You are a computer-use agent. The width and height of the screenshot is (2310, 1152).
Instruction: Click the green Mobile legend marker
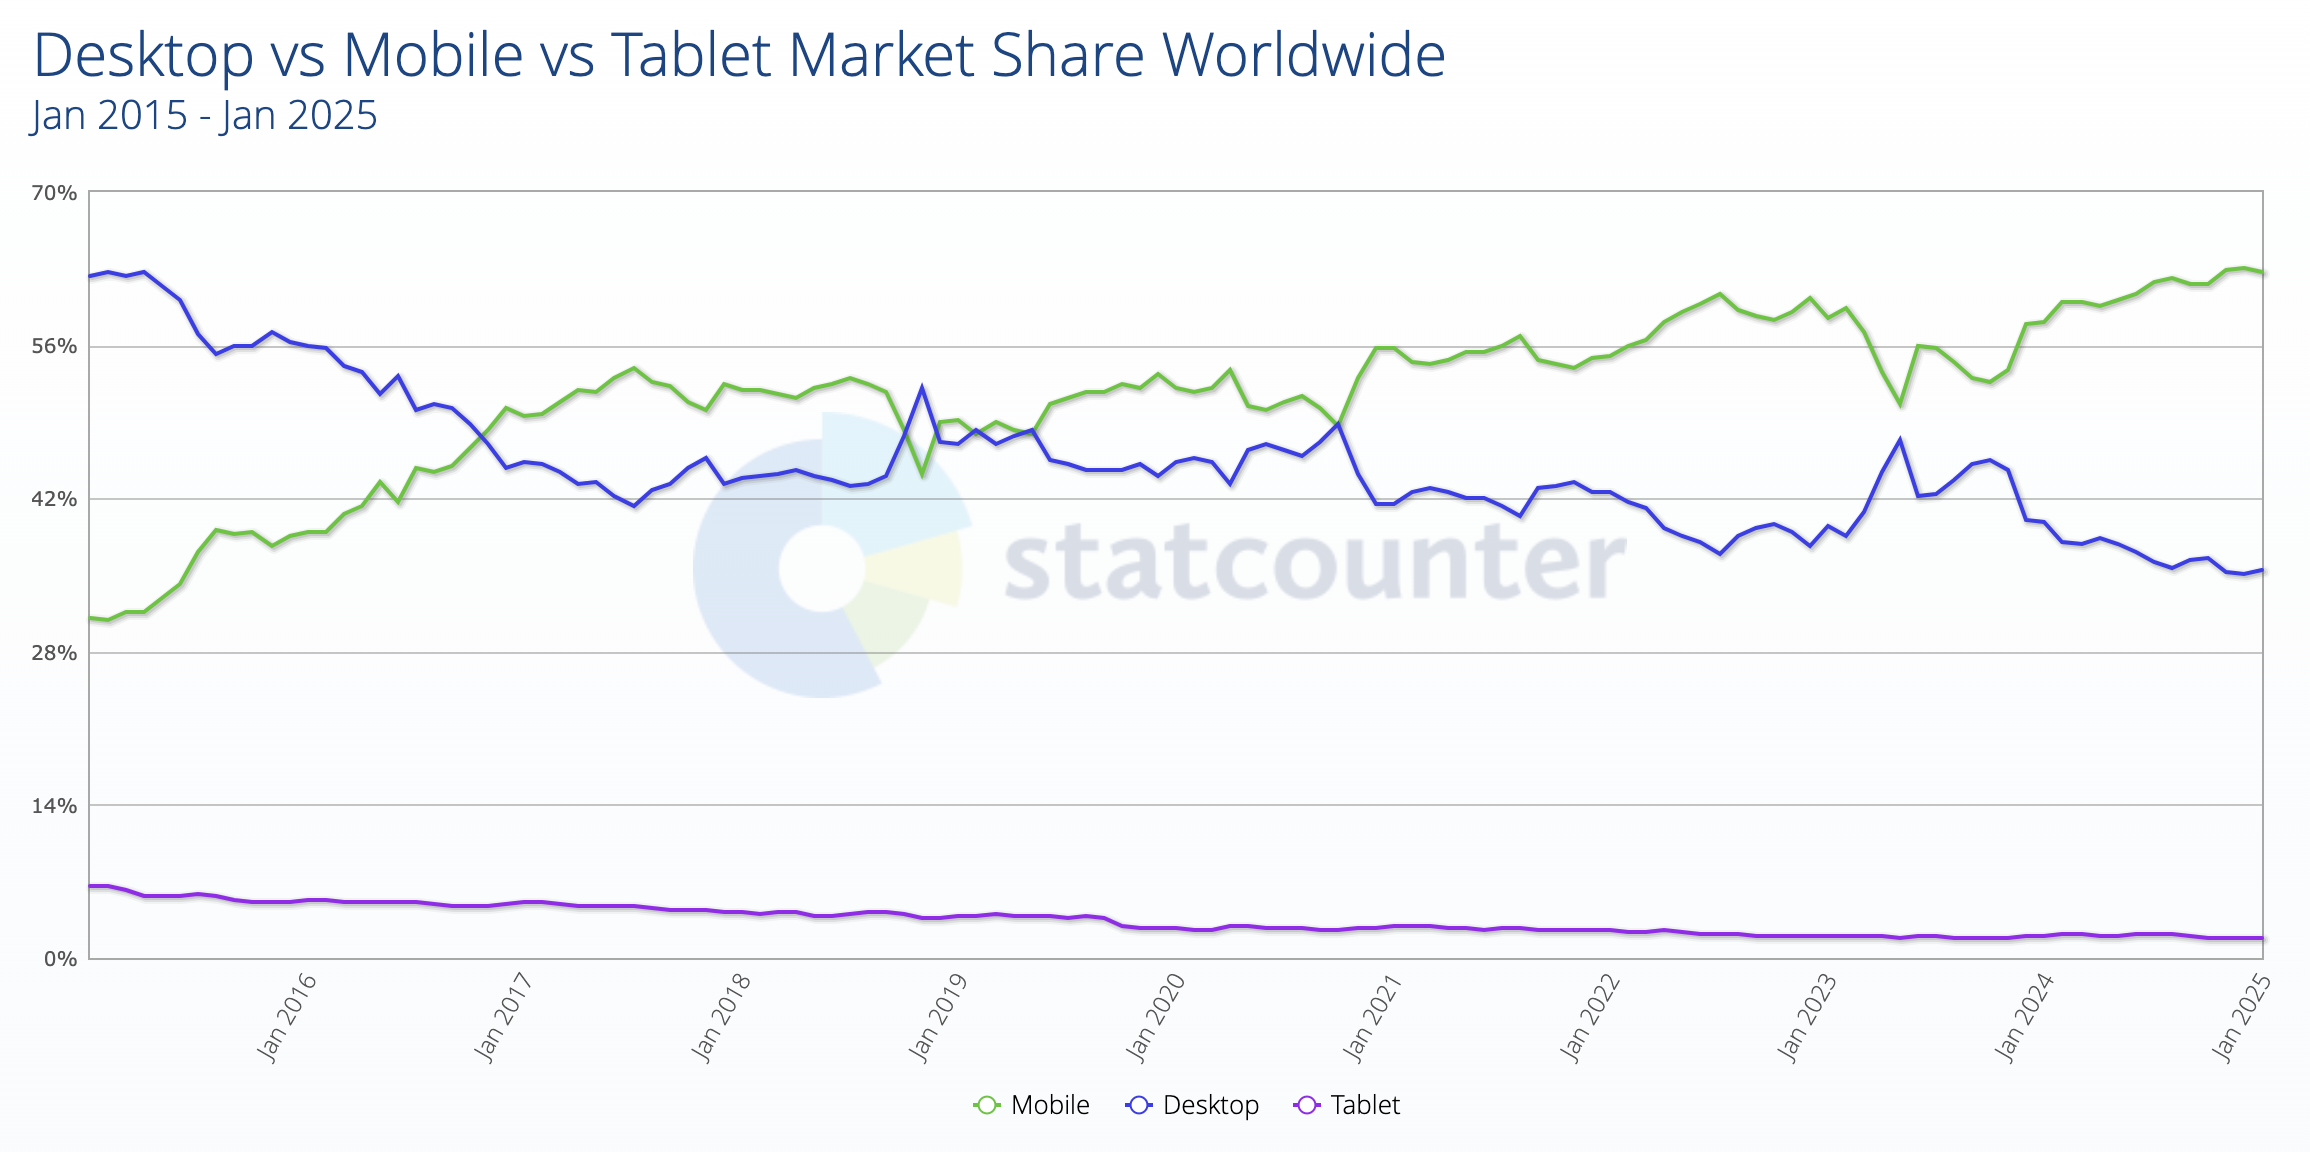(x=986, y=1105)
